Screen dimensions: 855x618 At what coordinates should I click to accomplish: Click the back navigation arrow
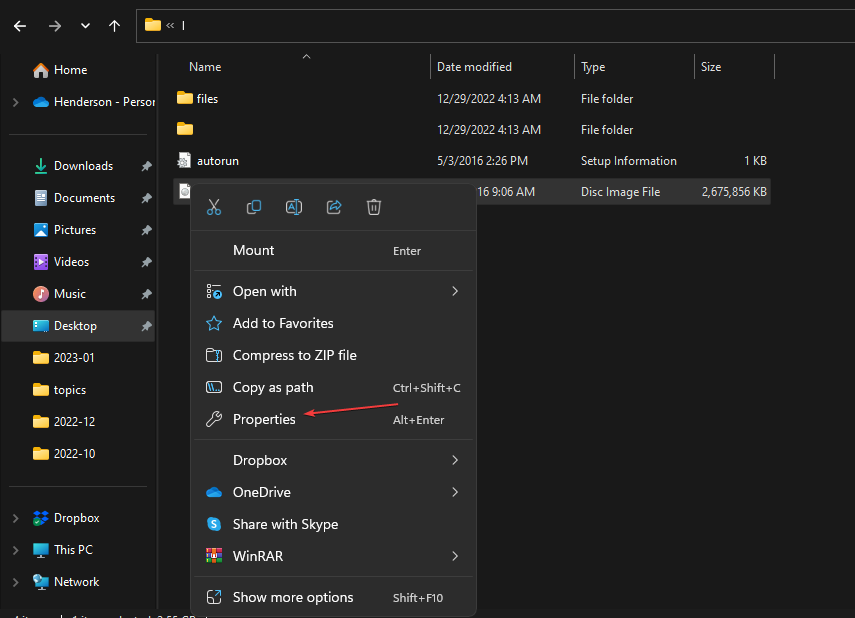[20, 26]
